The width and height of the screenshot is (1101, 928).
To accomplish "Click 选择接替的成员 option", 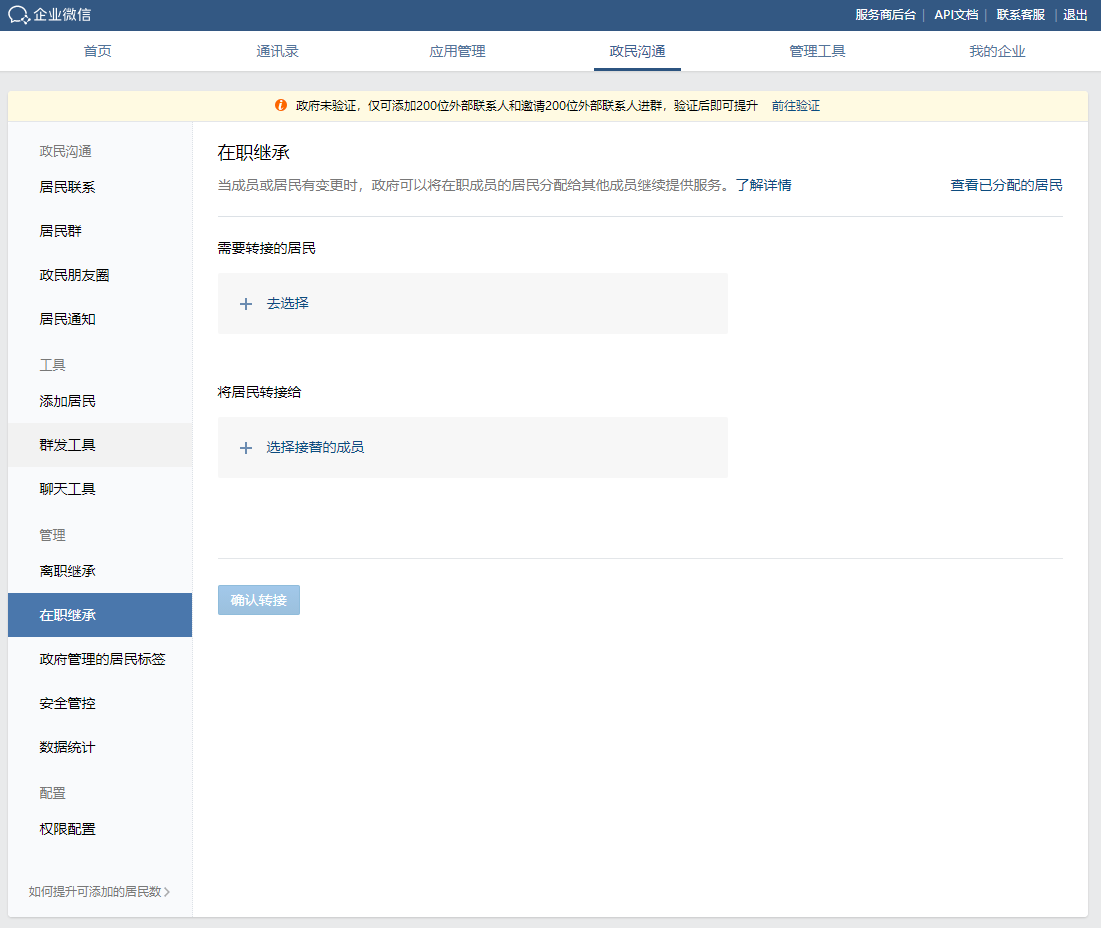I will point(315,447).
